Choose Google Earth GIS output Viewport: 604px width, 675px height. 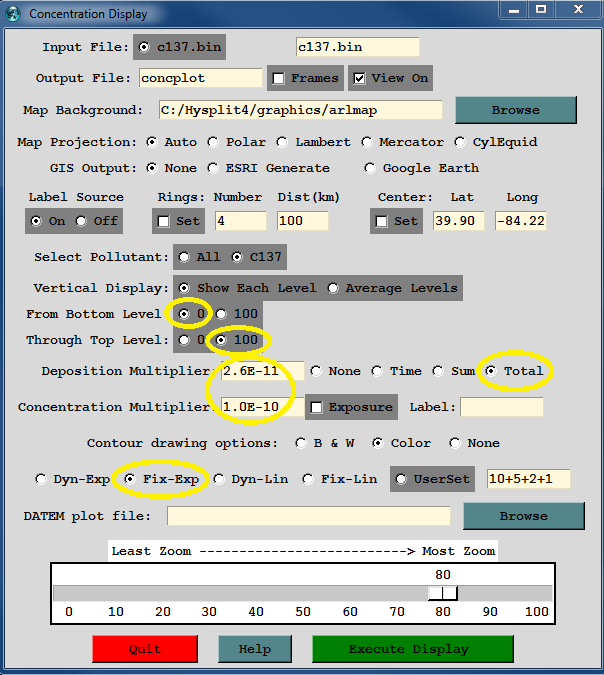(371, 168)
